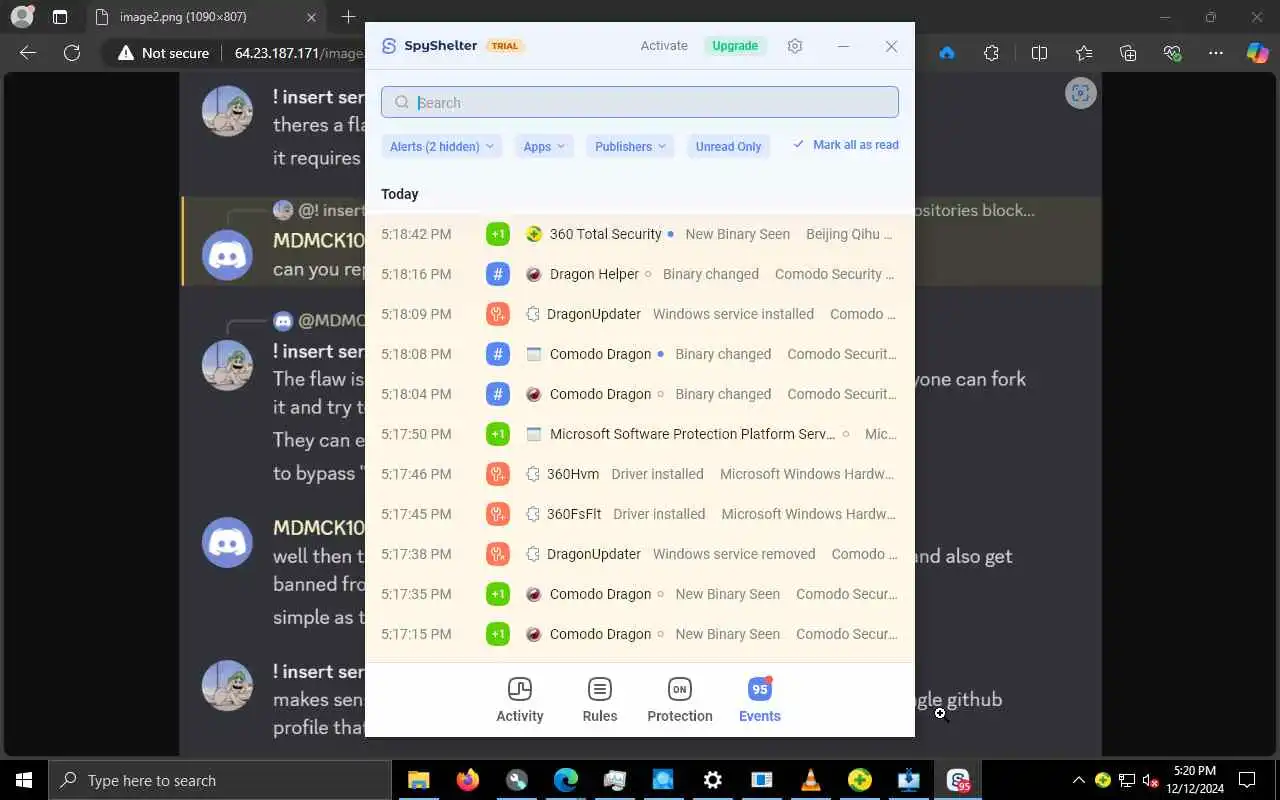Click the 360 Total Security app icon
1280x800 pixels.
(x=534, y=234)
